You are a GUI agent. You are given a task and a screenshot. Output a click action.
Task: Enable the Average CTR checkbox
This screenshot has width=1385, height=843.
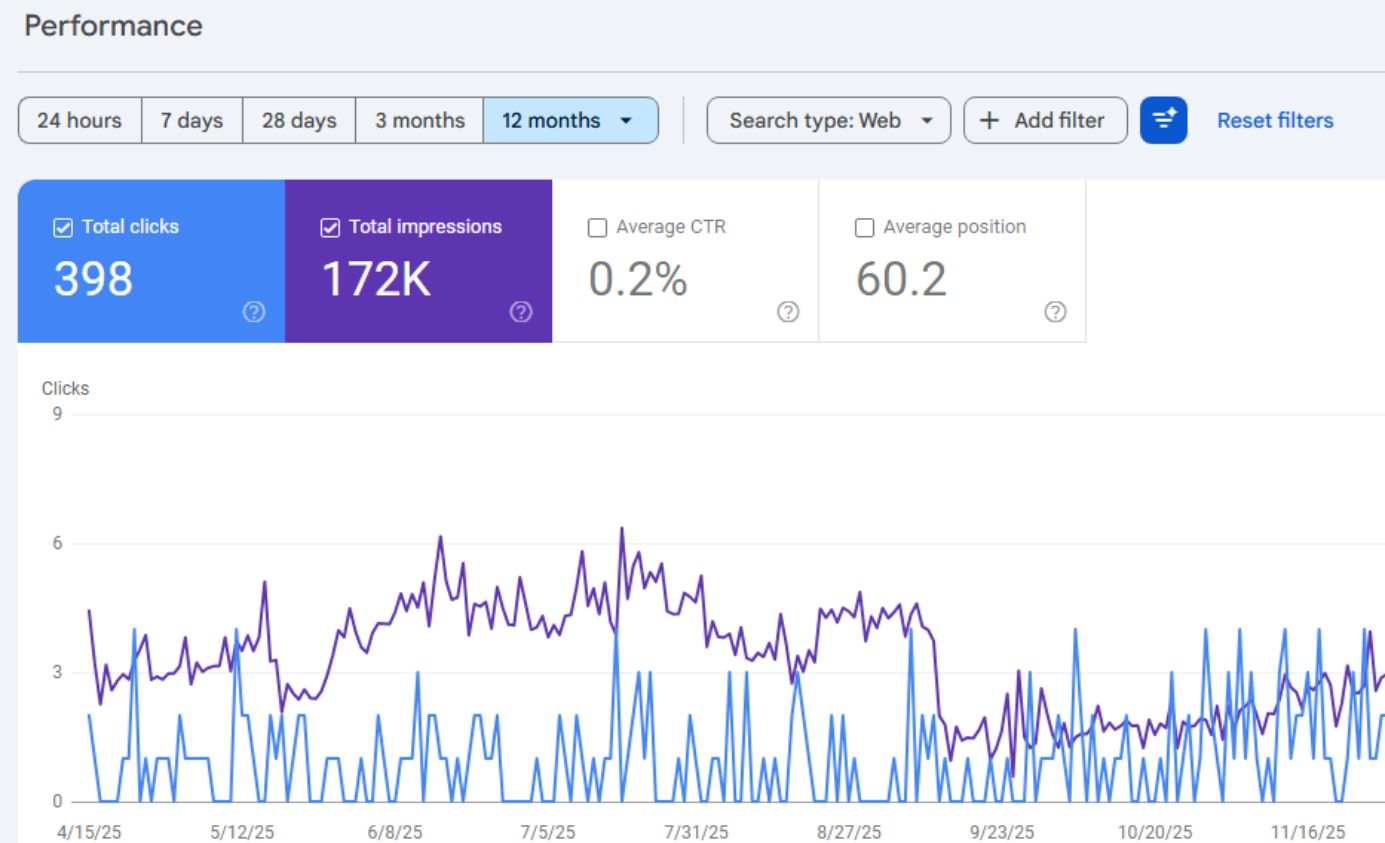(x=597, y=228)
